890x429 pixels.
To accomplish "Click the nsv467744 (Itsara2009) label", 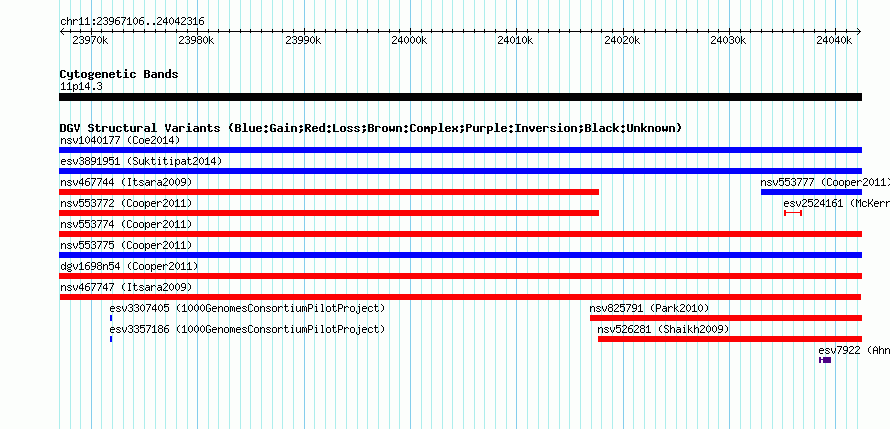I will click(126, 182).
